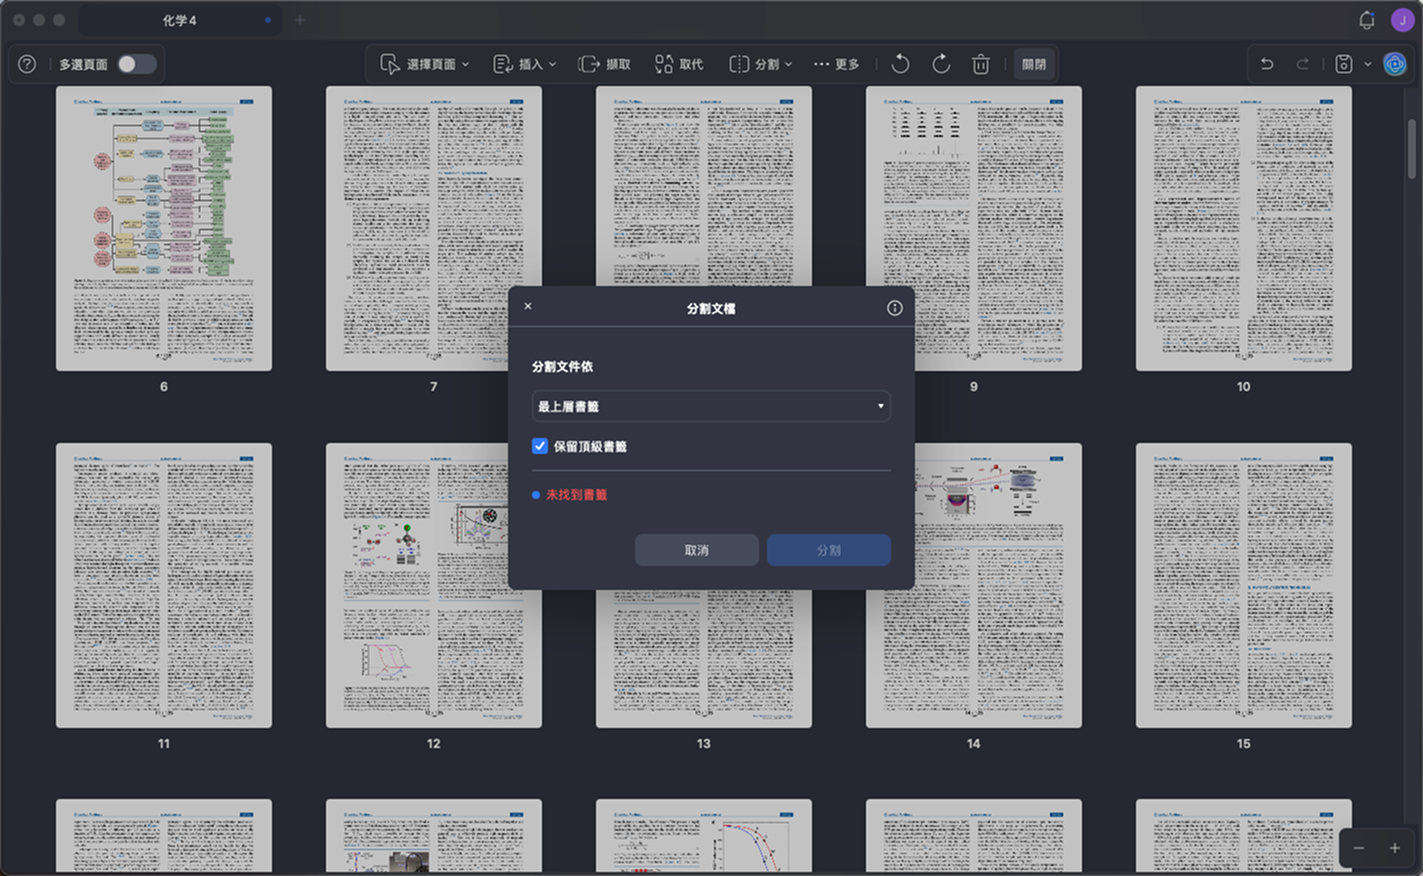Select page 10 thumbnail

(1244, 228)
